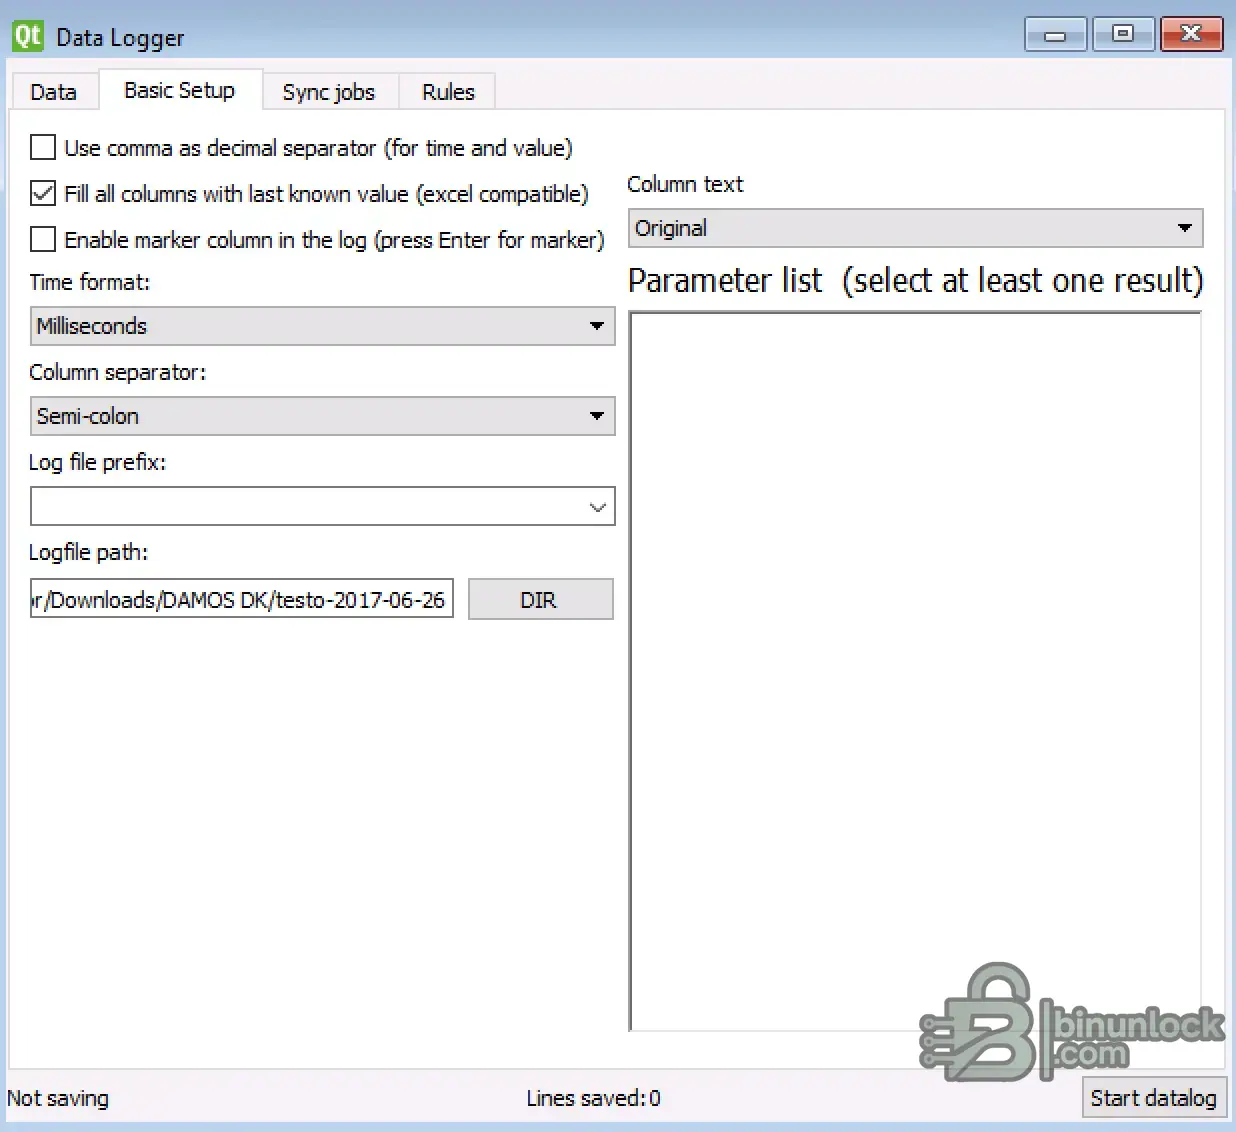This screenshot has height=1132, width=1236.
Task: Open the Time format dropdown
Action: [322, 326]
